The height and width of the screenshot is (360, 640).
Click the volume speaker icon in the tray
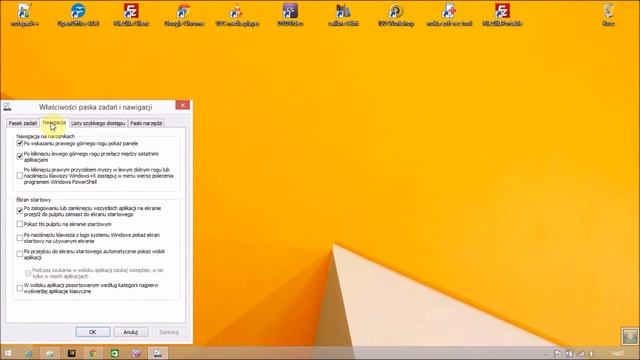point(591,354)
